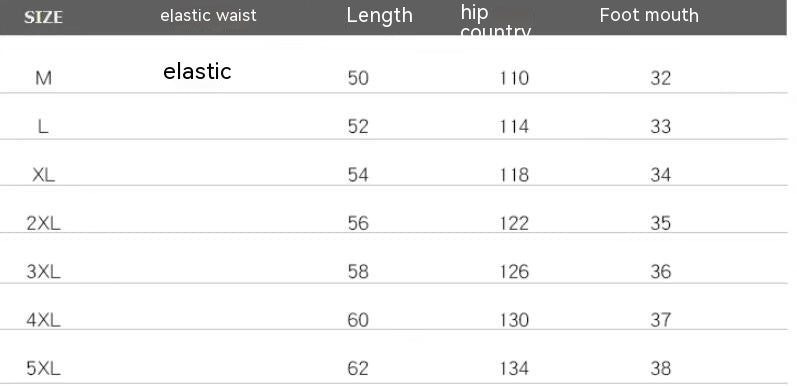Screen dimensions: 797x386
Task: Select hip value 126
Action: 514,272
